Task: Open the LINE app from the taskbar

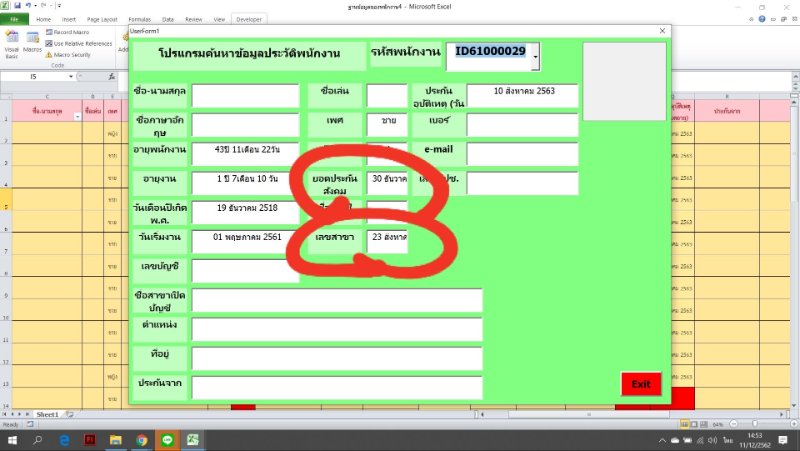Action: point(167,439)
